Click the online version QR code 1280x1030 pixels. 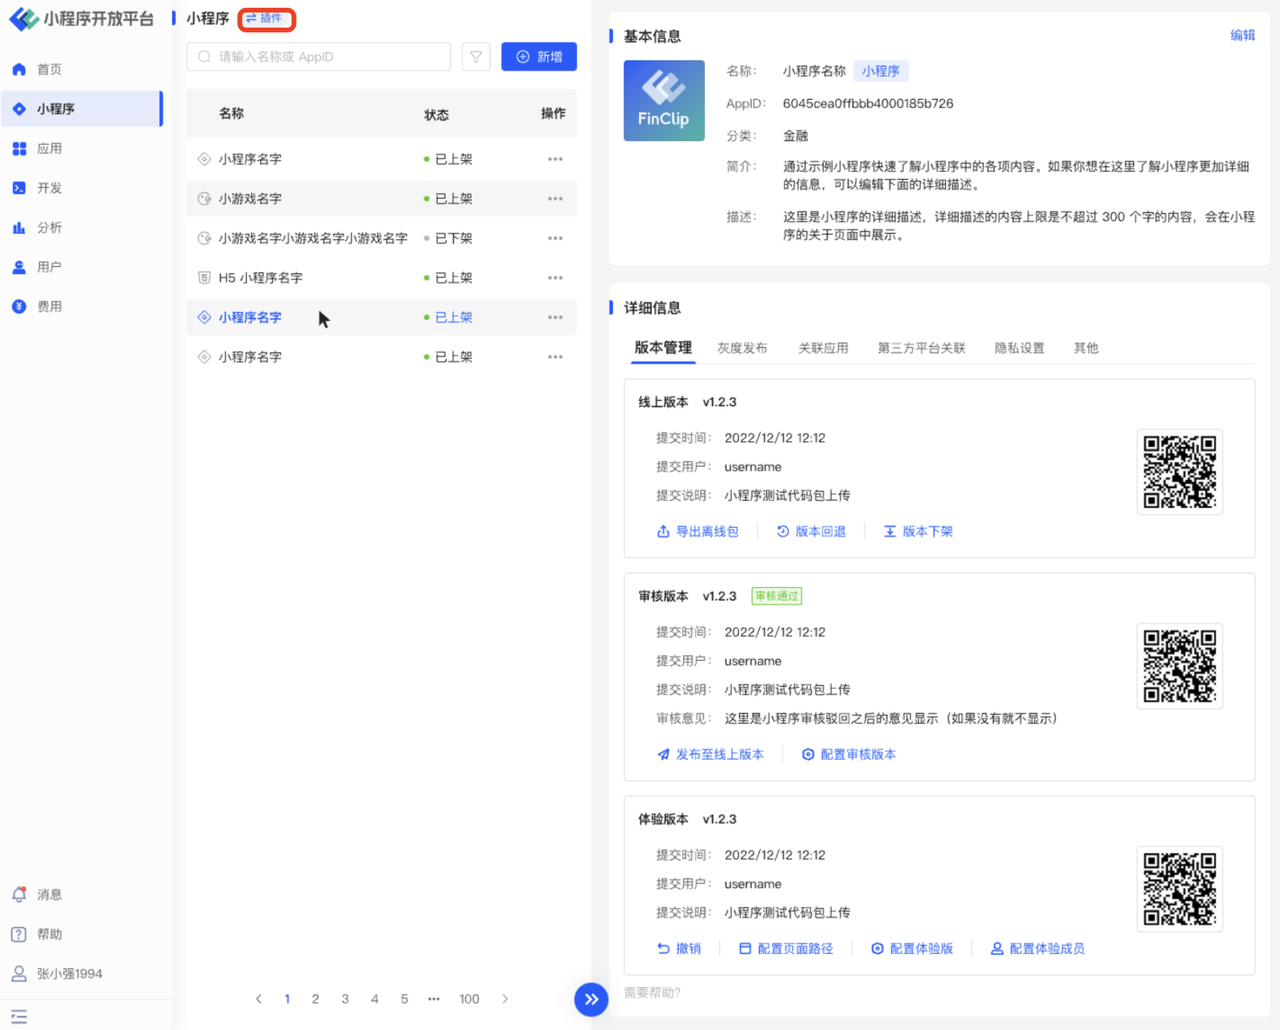pos(1179,472)
